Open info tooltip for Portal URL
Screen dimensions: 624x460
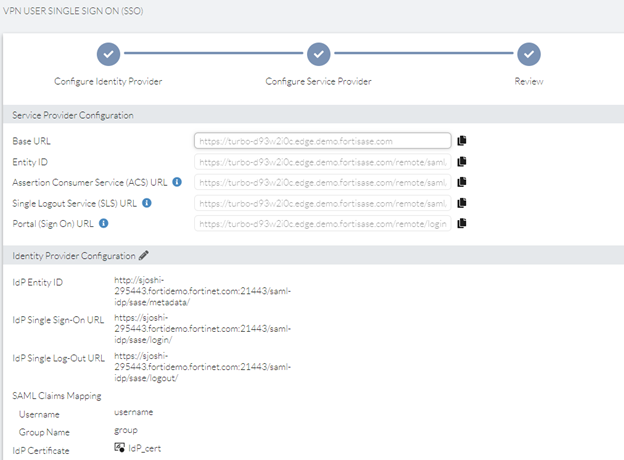click(x=103, y=223)
